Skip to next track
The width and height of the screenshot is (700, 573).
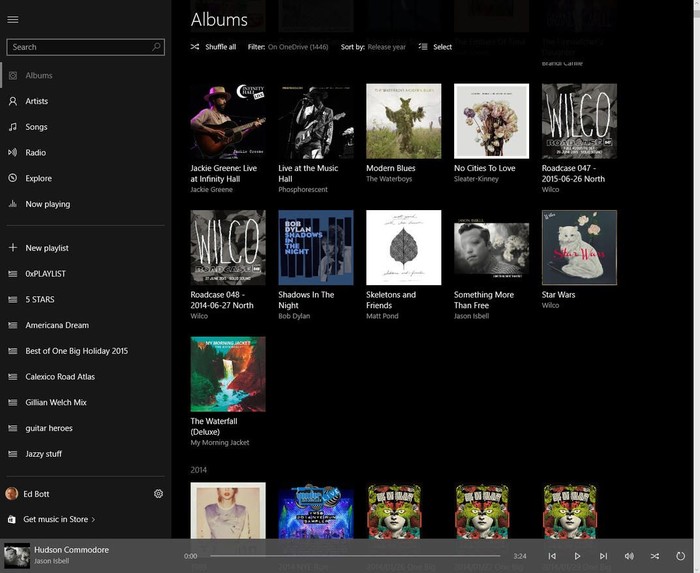pos(603,556)
